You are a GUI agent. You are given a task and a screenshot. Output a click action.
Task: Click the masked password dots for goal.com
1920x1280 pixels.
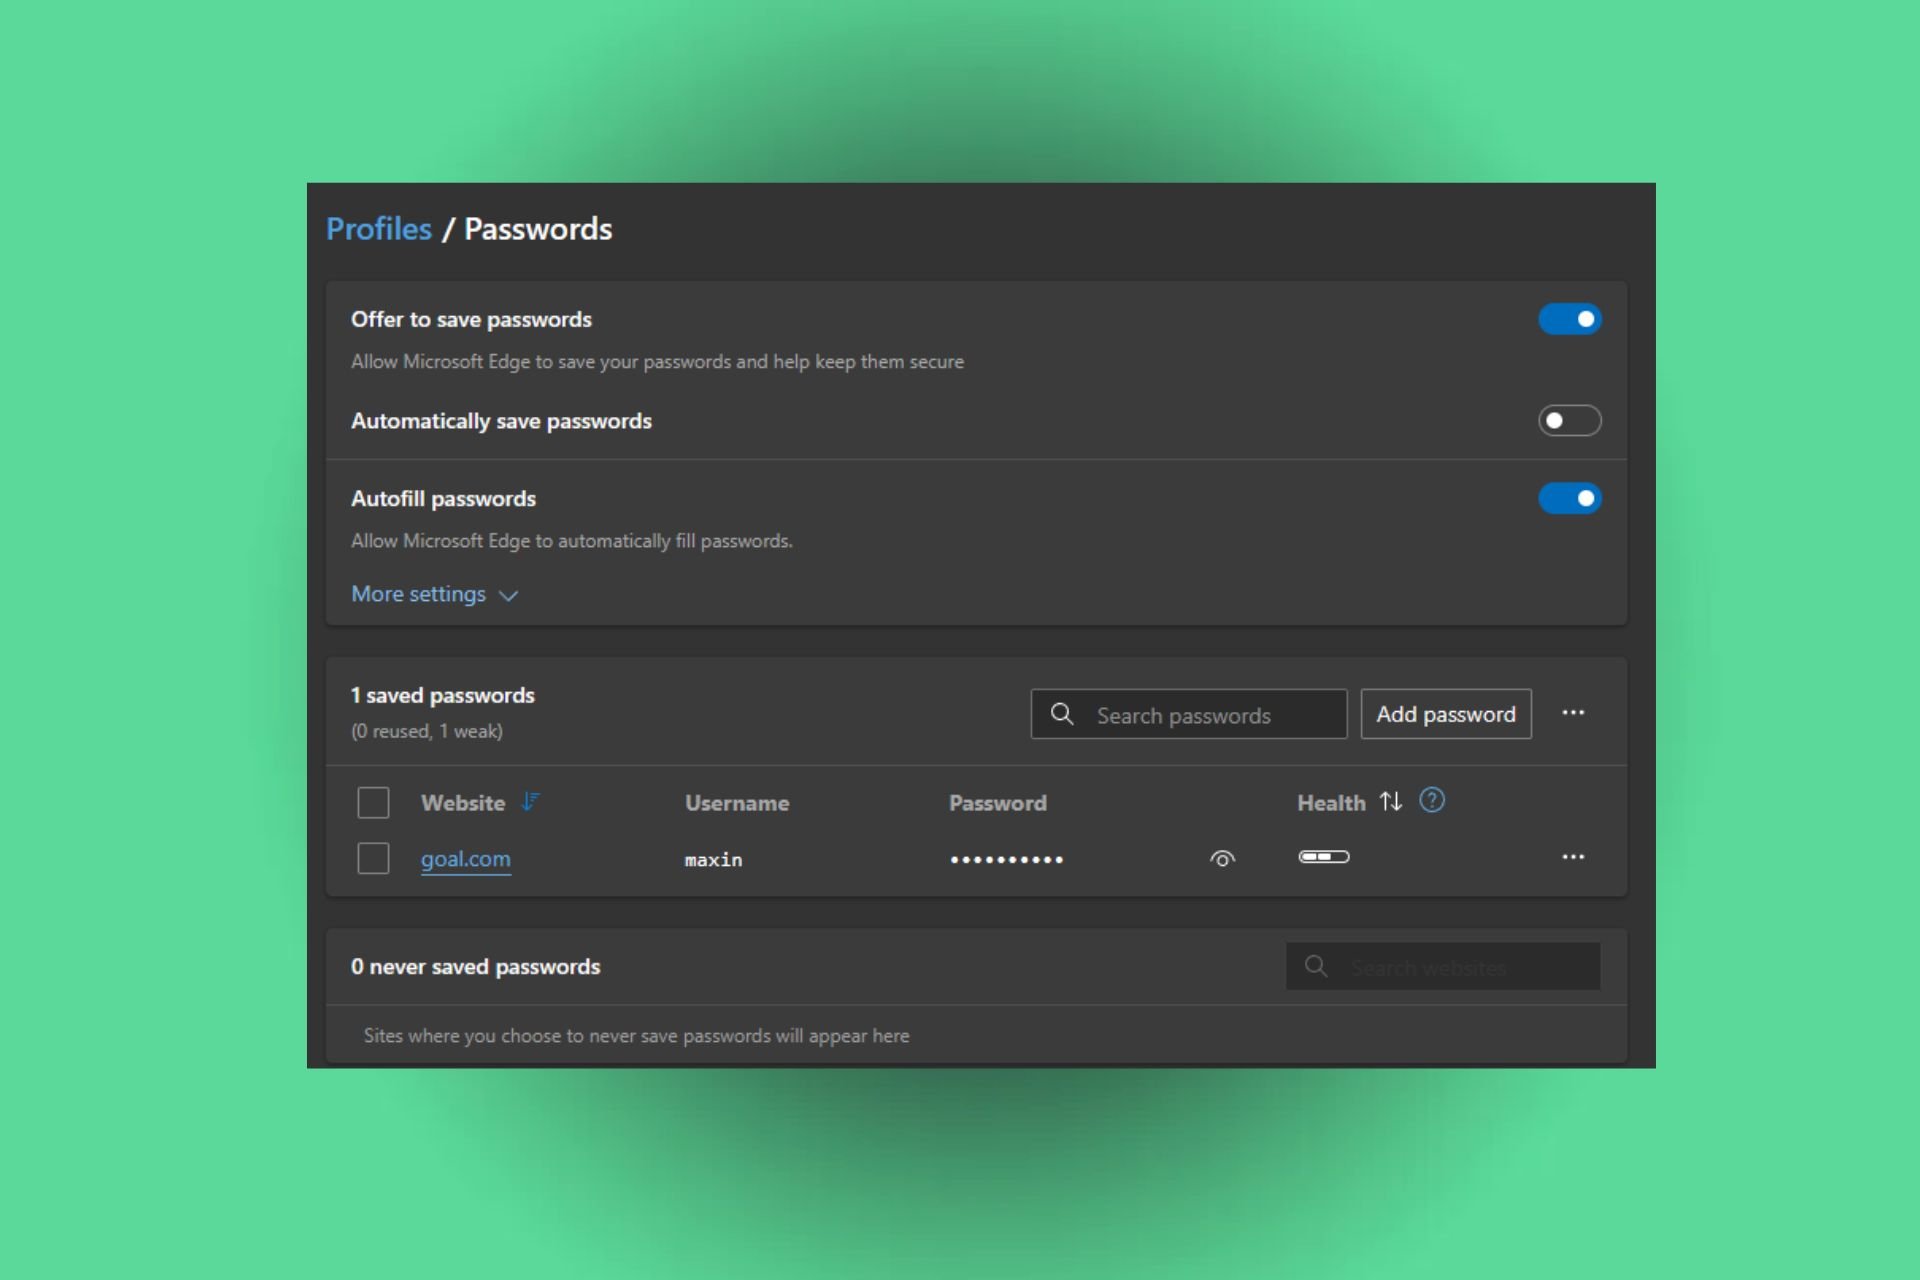[1006, 860]
